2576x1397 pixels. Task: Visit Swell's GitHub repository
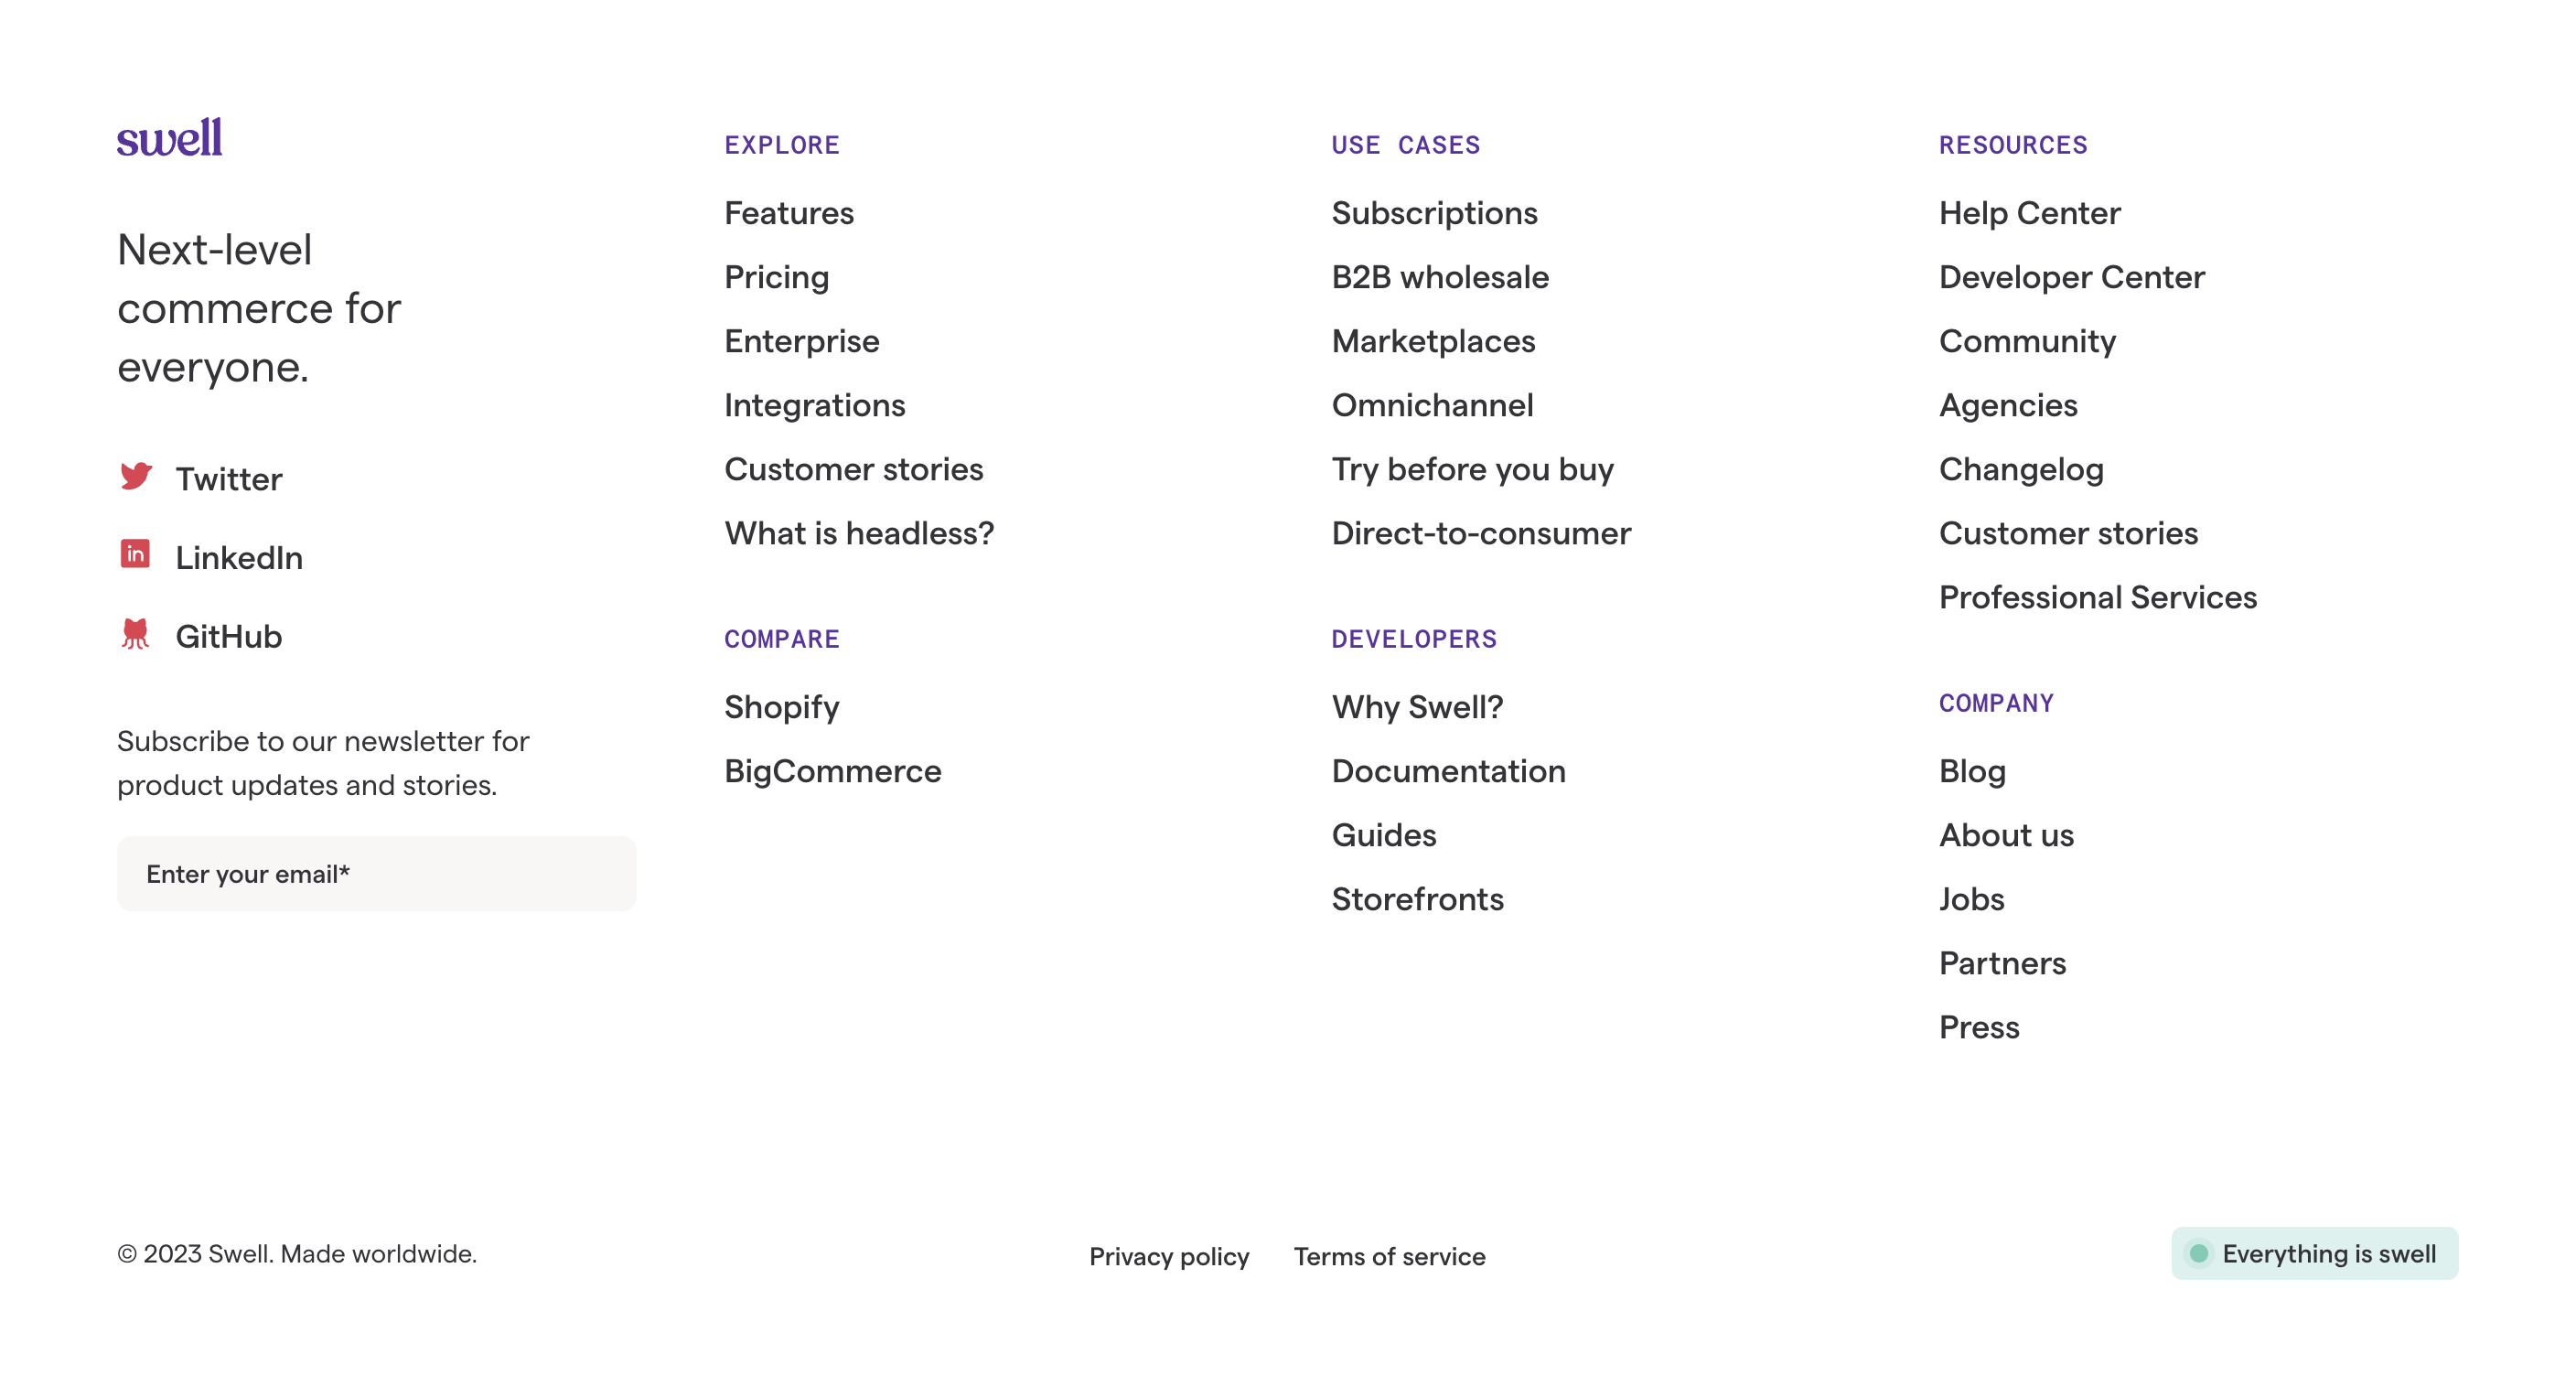pyautogui.click(x=228, y=636)
